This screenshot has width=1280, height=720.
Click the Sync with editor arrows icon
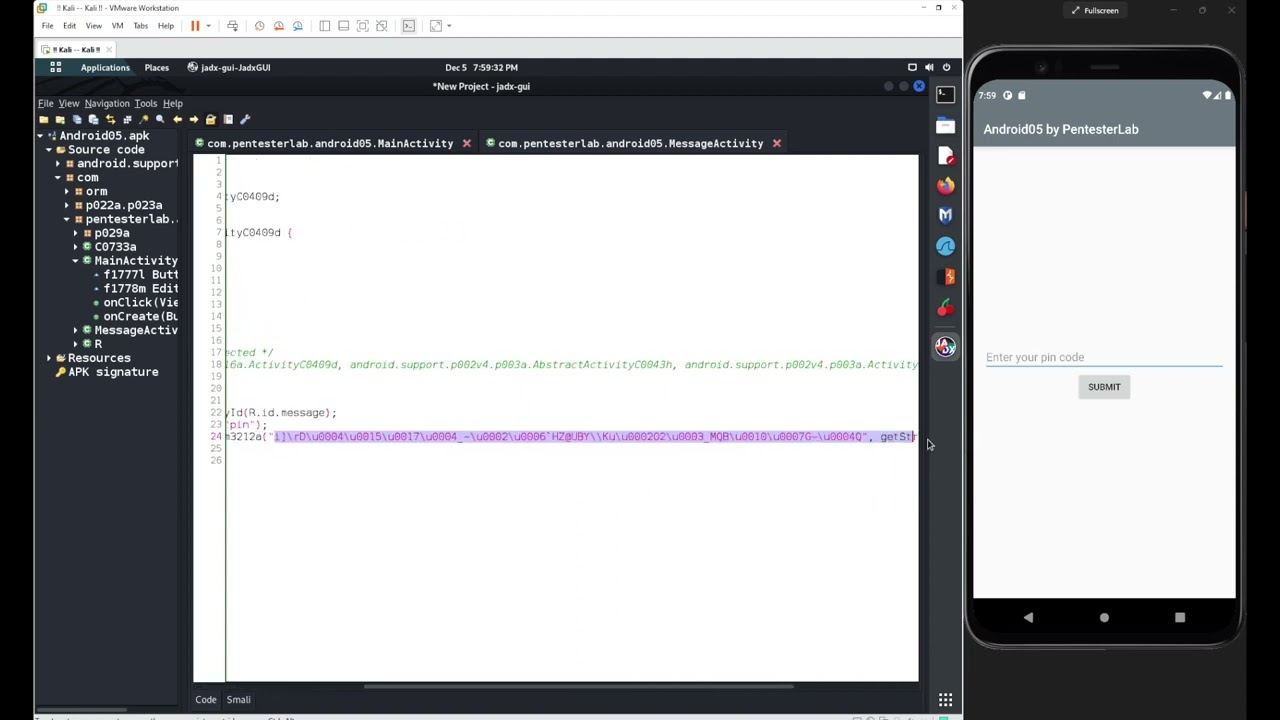110,119
